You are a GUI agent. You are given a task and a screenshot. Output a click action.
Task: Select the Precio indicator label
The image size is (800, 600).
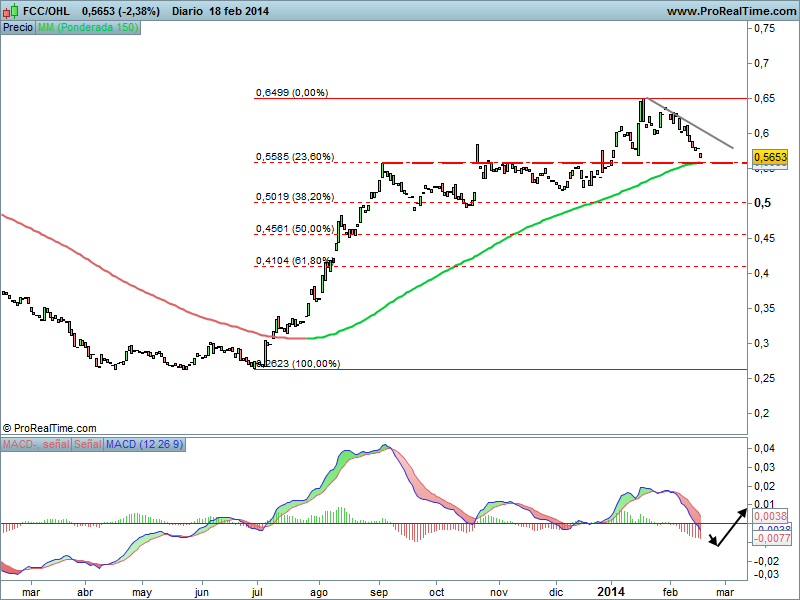coord(18,28)
